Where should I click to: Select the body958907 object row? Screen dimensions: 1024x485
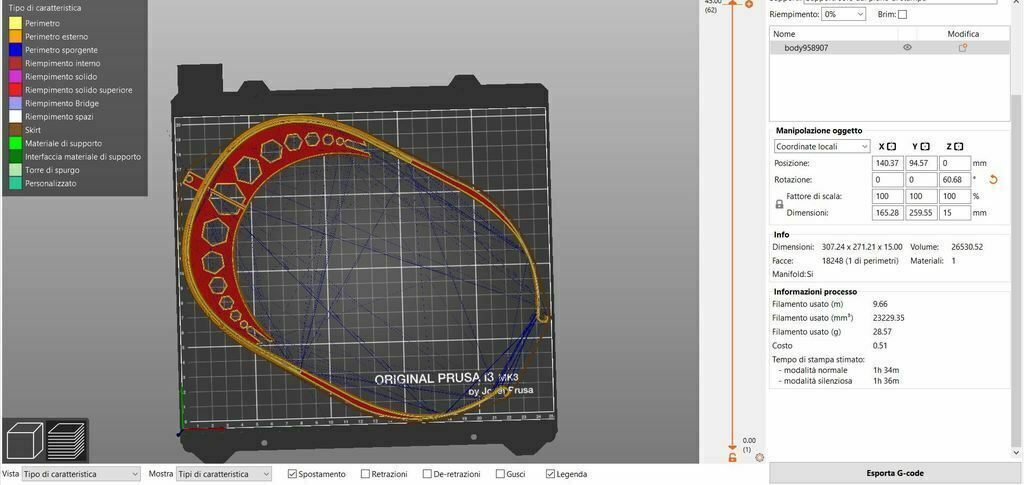[889, 48]
